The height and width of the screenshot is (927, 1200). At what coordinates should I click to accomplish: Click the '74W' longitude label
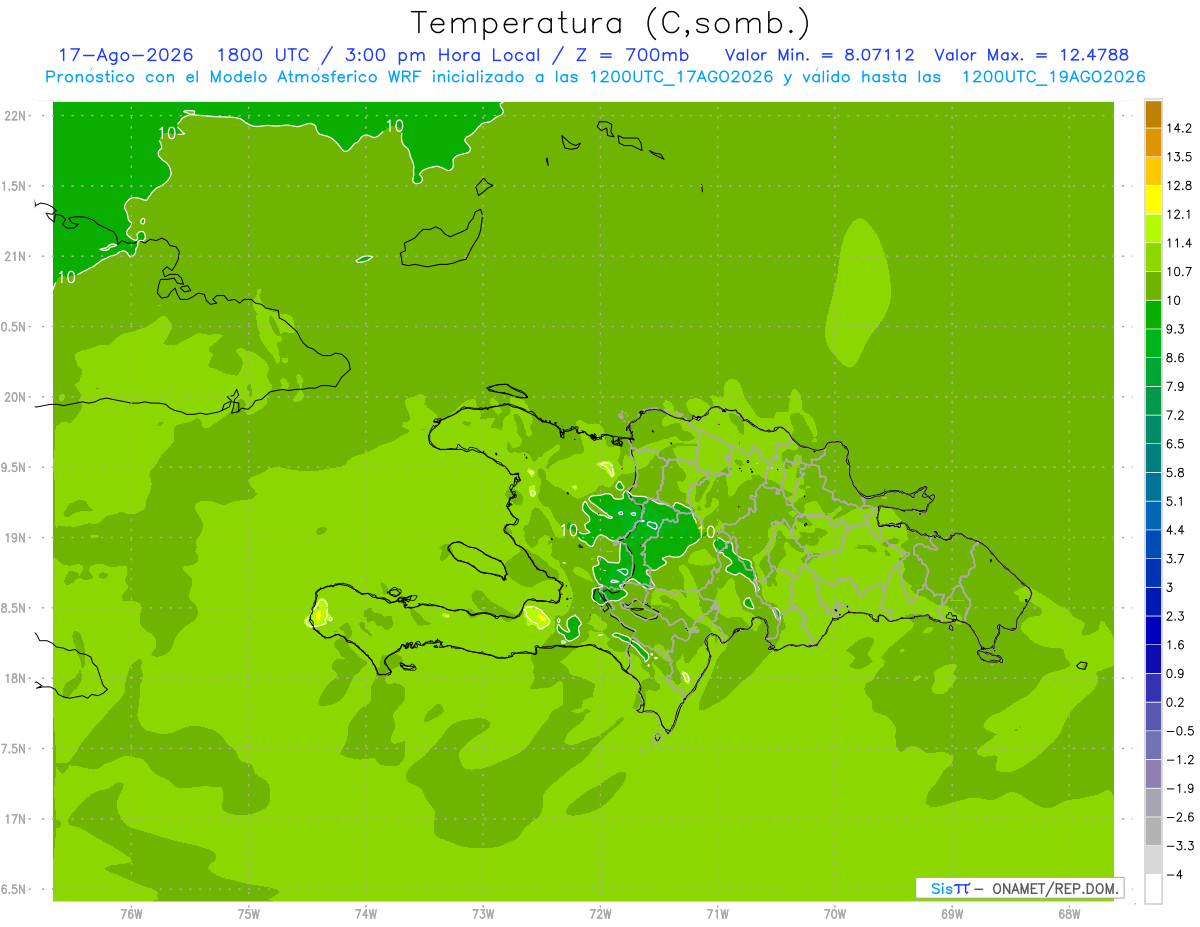click(x=365, y=913)
